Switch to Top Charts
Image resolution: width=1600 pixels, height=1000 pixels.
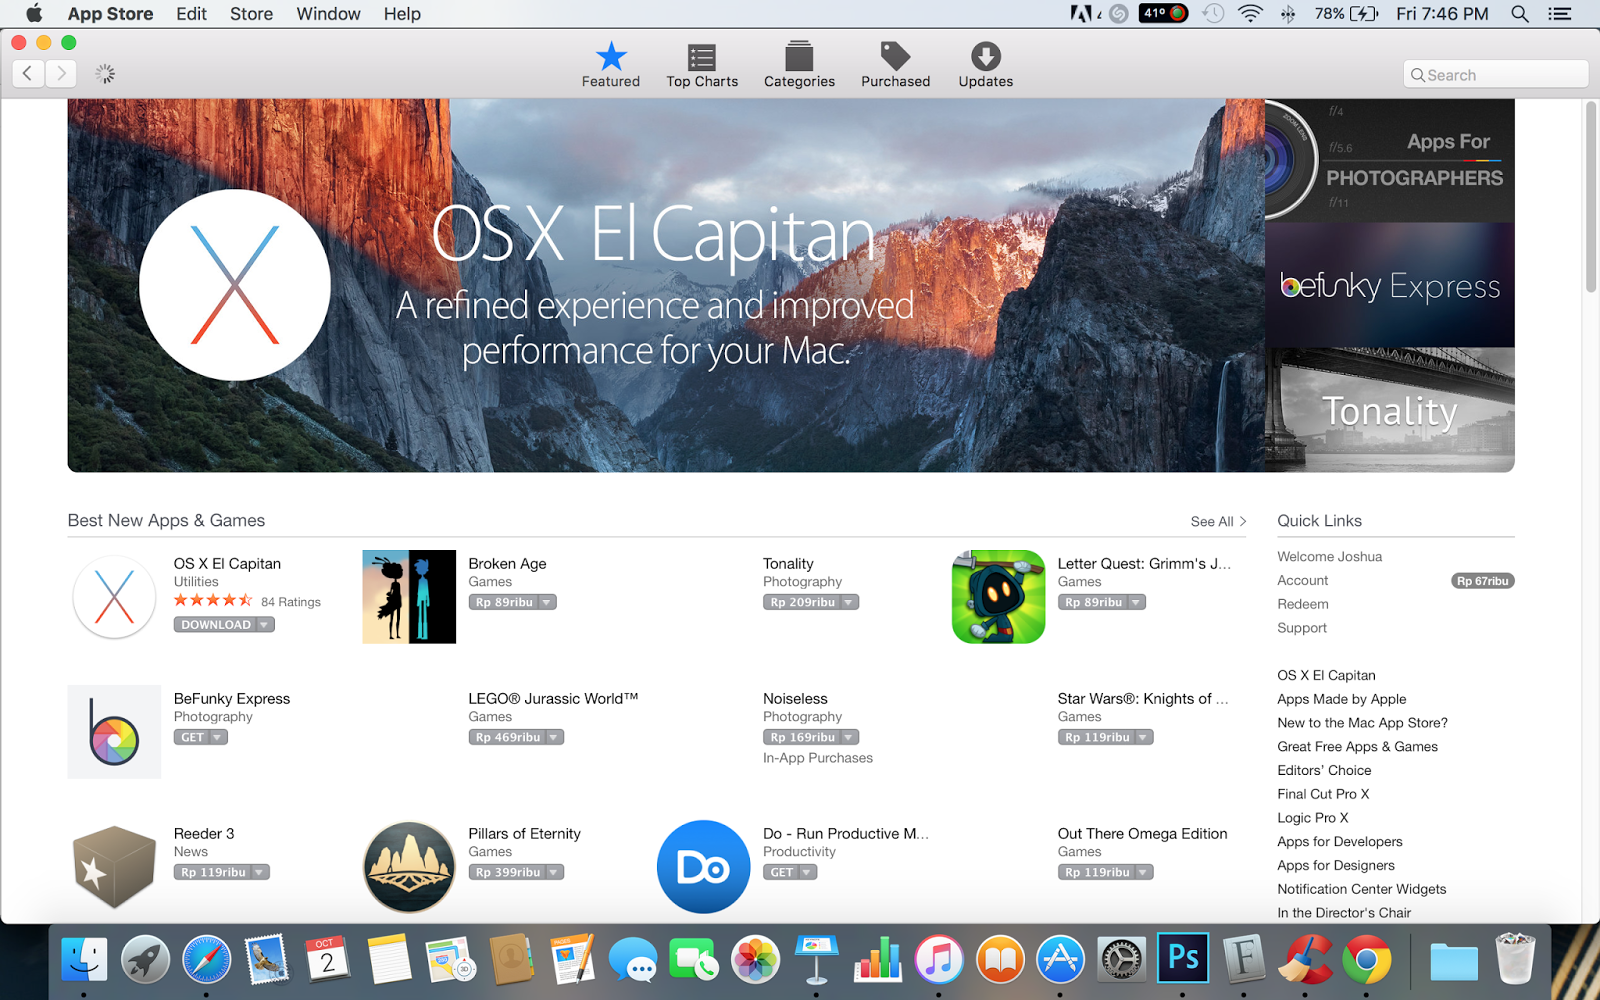tap(702, 65)
